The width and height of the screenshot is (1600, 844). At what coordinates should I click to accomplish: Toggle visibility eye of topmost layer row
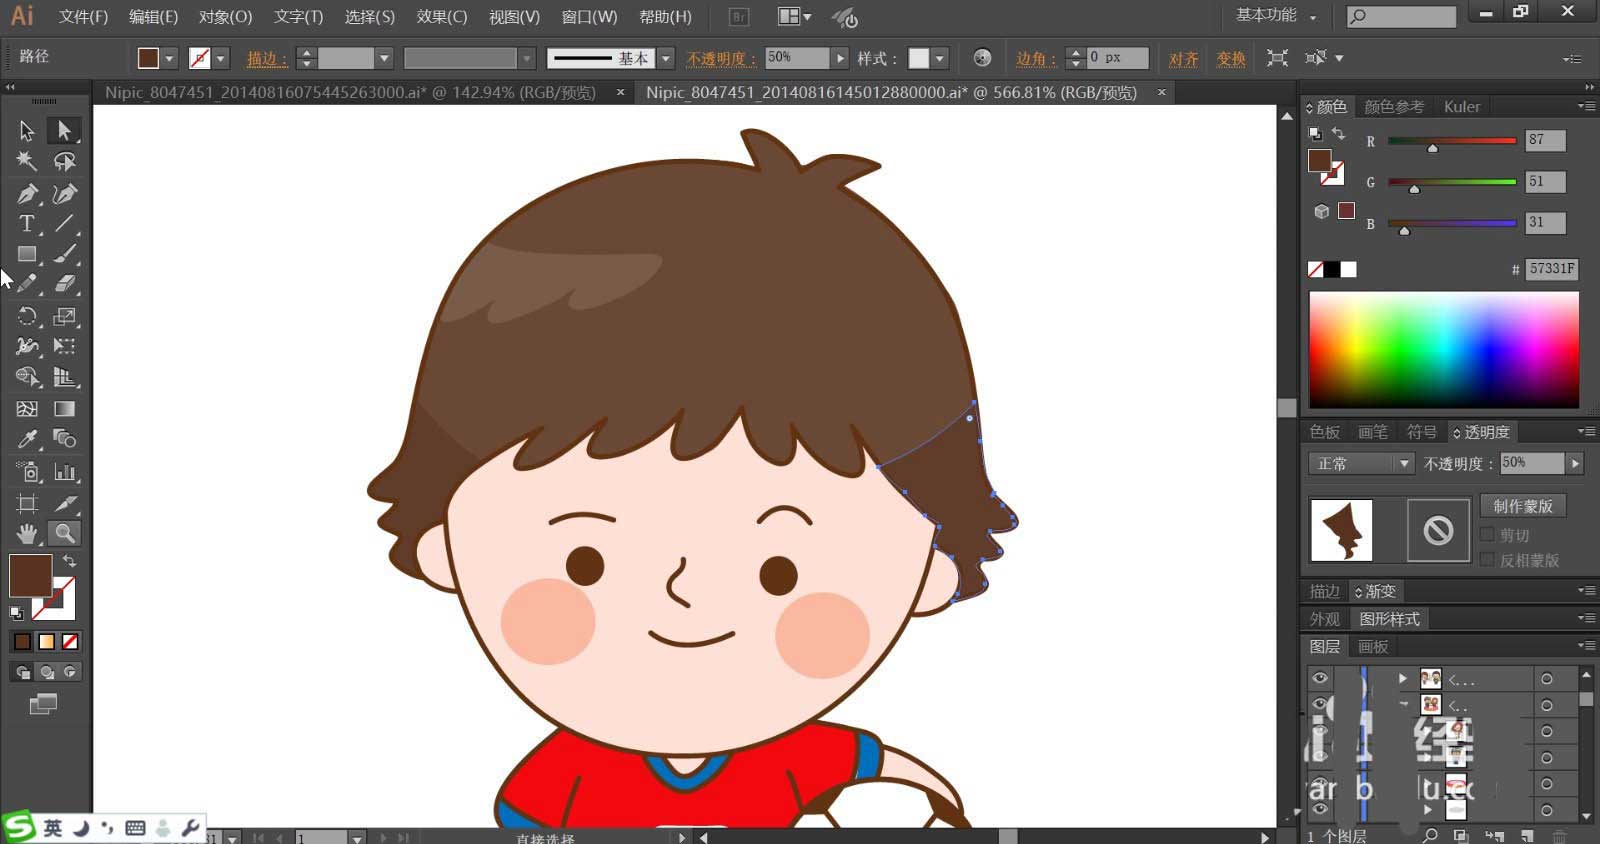(x=1320, y=678)
